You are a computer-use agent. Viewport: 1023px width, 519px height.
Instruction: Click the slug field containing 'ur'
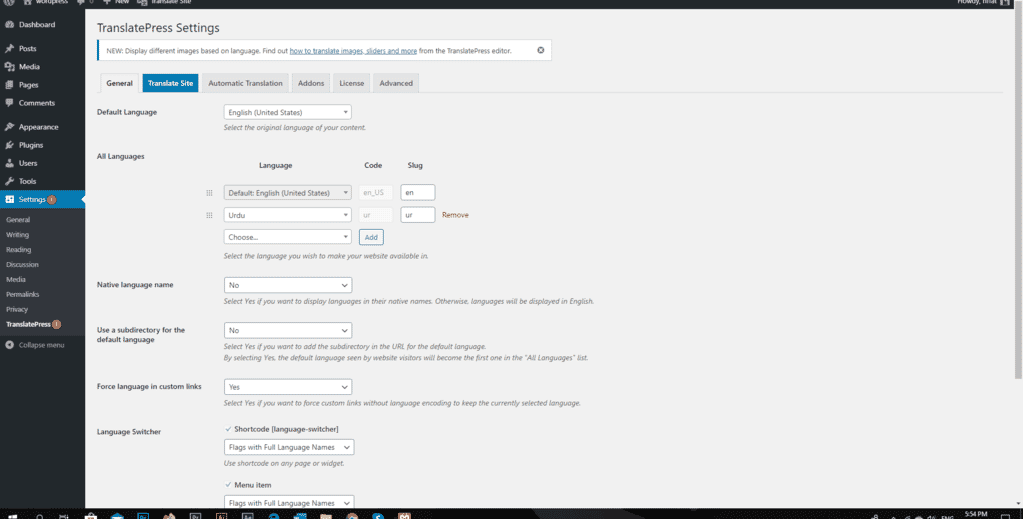click(x=418, y=215)
